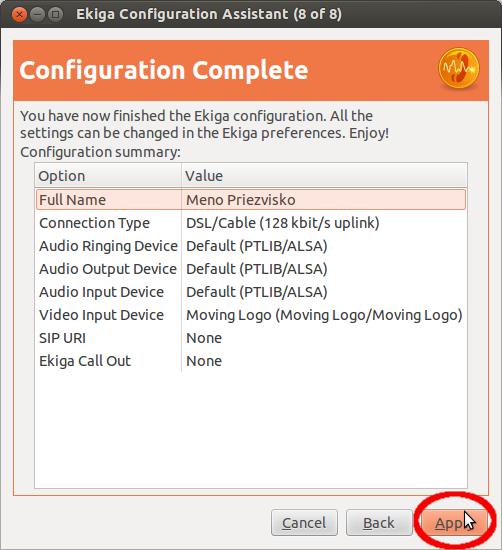502x550 pixels.
Task: Click the Meno Priezvisko value cell
Action: (x=241, y=200)
